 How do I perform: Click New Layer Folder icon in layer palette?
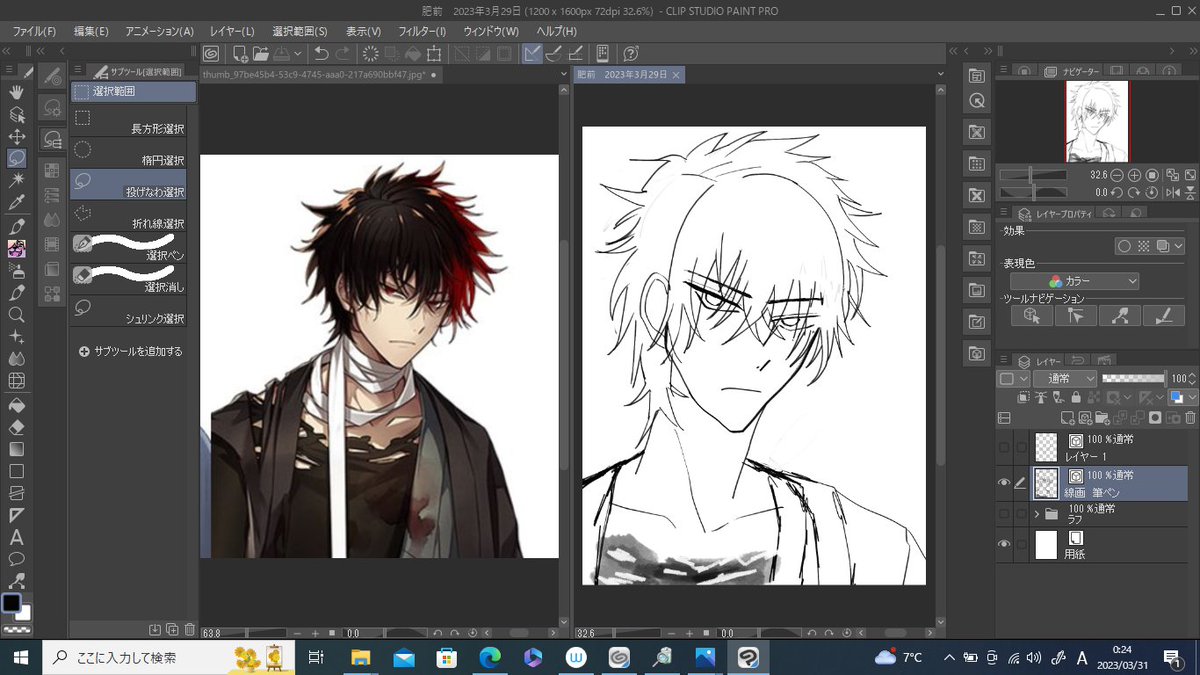pos(1104,418)
